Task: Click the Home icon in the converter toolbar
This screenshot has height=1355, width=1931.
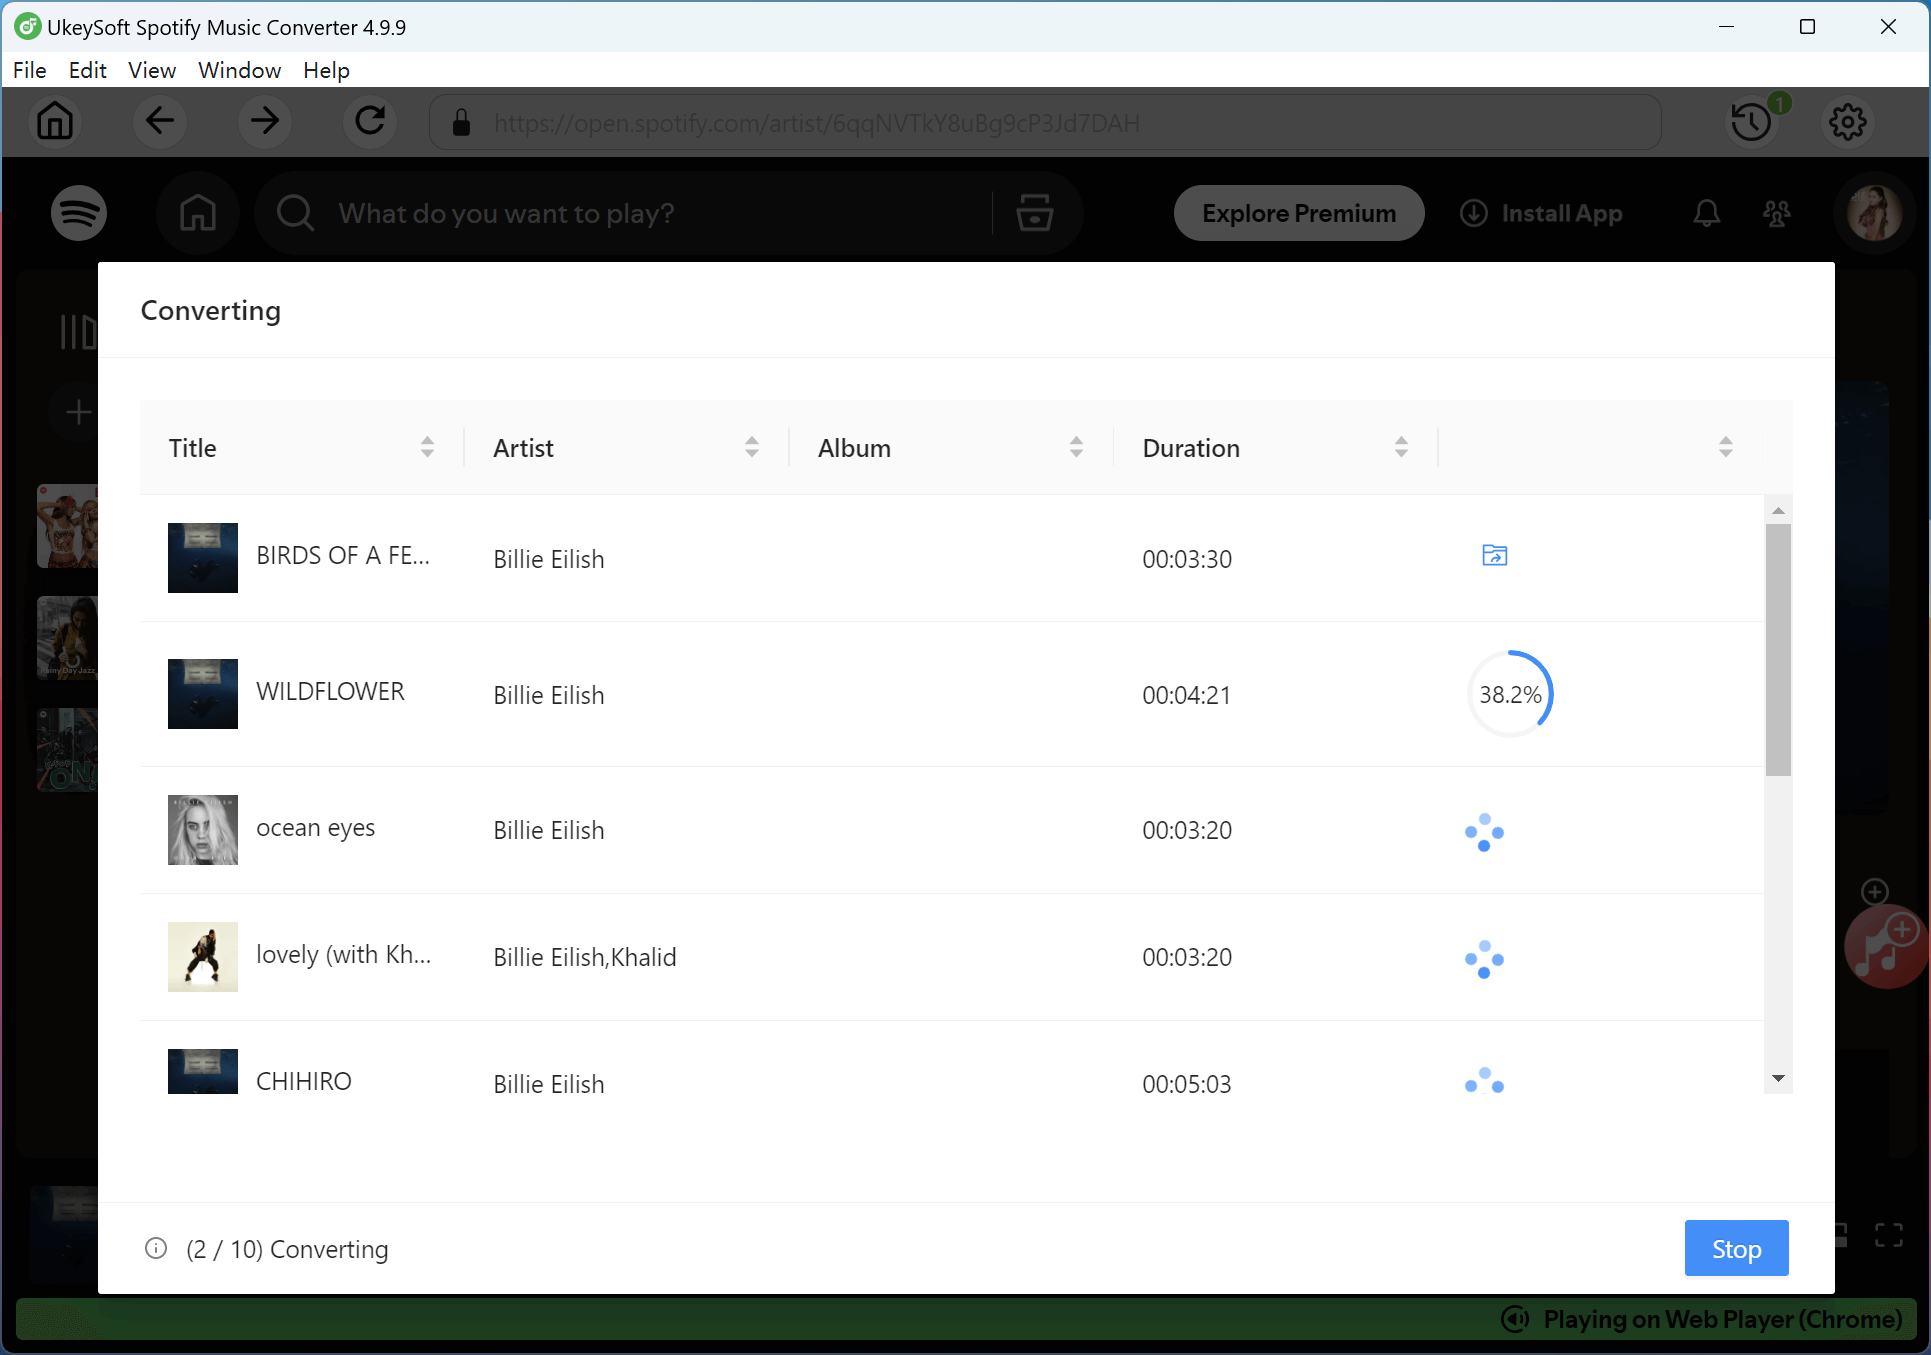Action: [55, 122]
